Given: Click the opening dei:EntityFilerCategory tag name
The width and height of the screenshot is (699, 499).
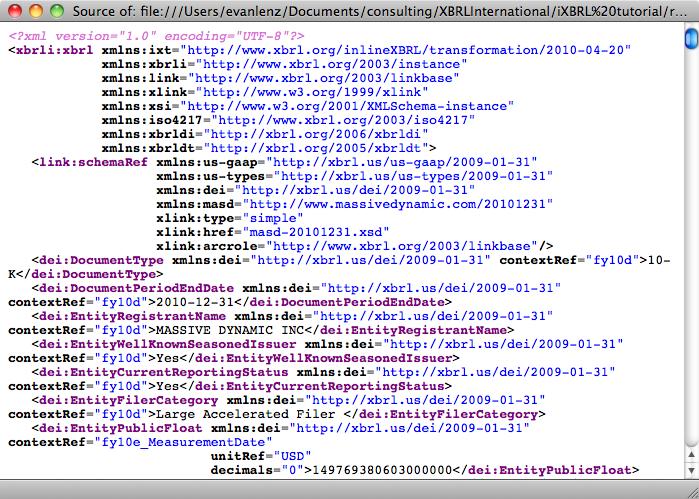Looking at the screenshot, I should tap(128, 400).
